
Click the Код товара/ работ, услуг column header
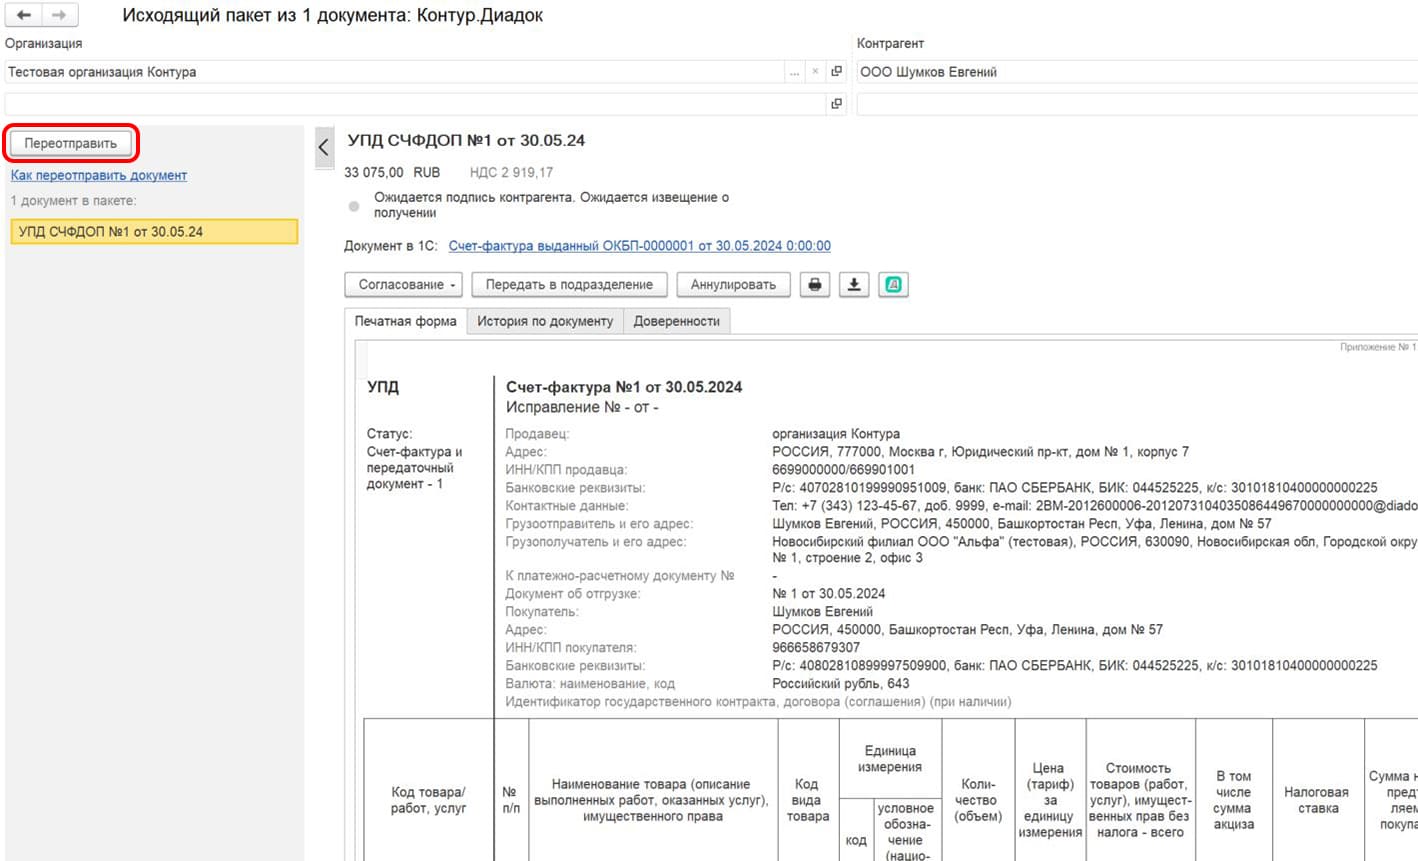428,800
